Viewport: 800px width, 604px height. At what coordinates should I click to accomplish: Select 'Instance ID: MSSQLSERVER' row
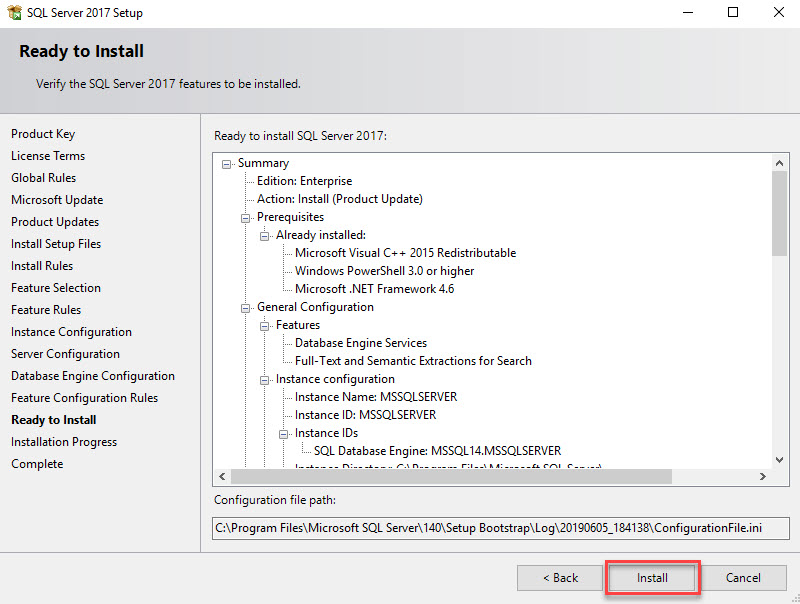click(365, 415)
